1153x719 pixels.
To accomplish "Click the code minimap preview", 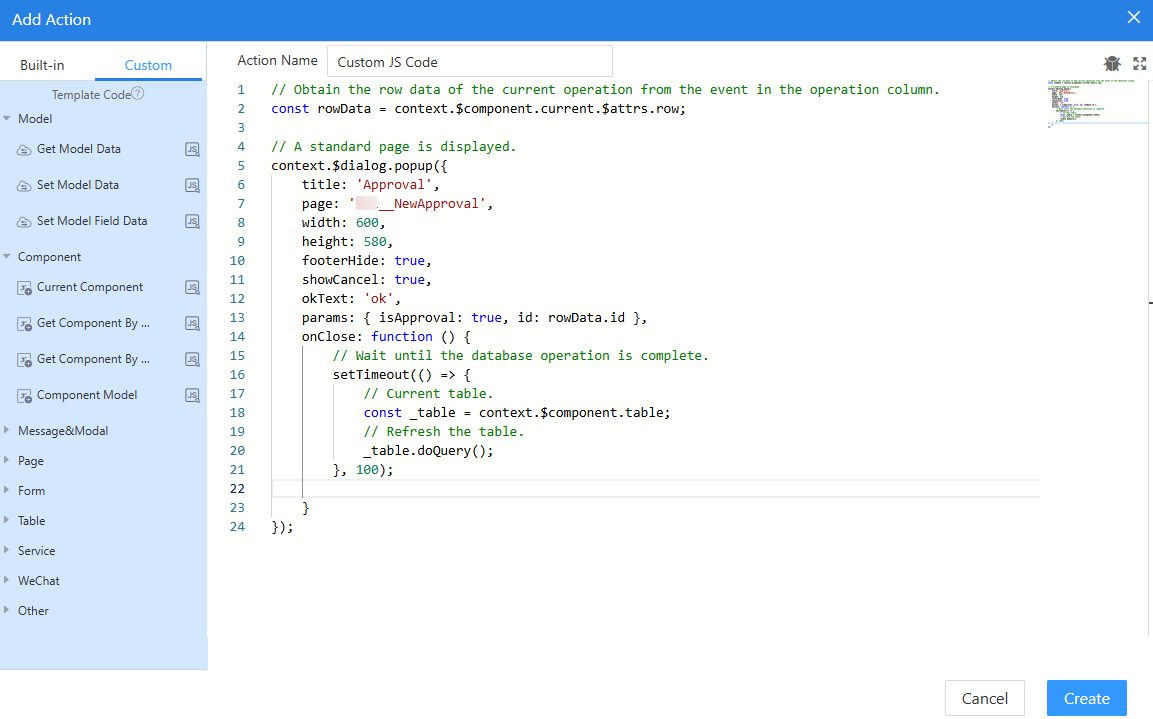I will pos(1093,103).
